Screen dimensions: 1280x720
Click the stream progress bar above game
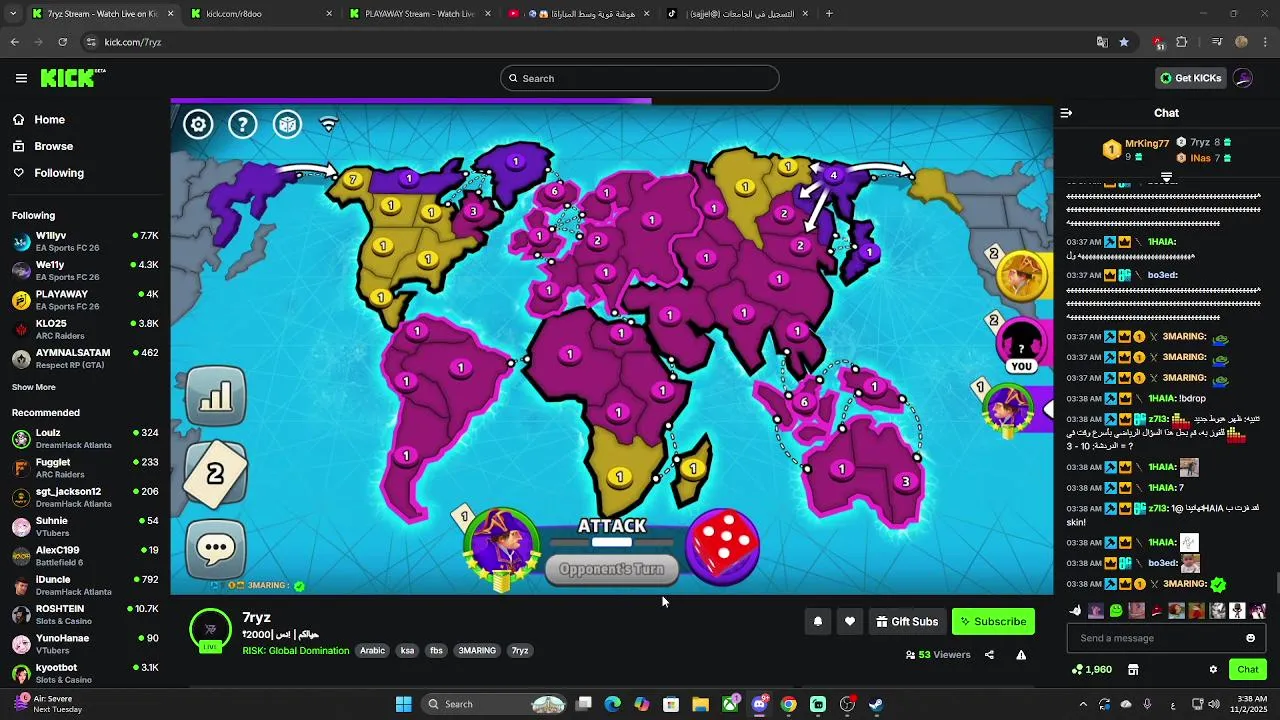[x=612, y=101]
